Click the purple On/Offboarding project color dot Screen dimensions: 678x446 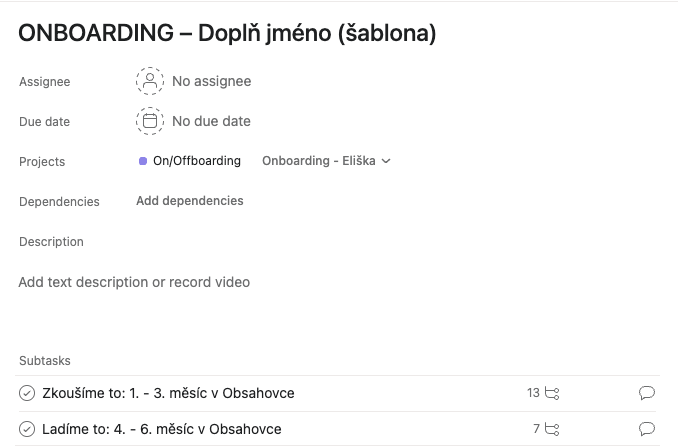click(143, 161)
